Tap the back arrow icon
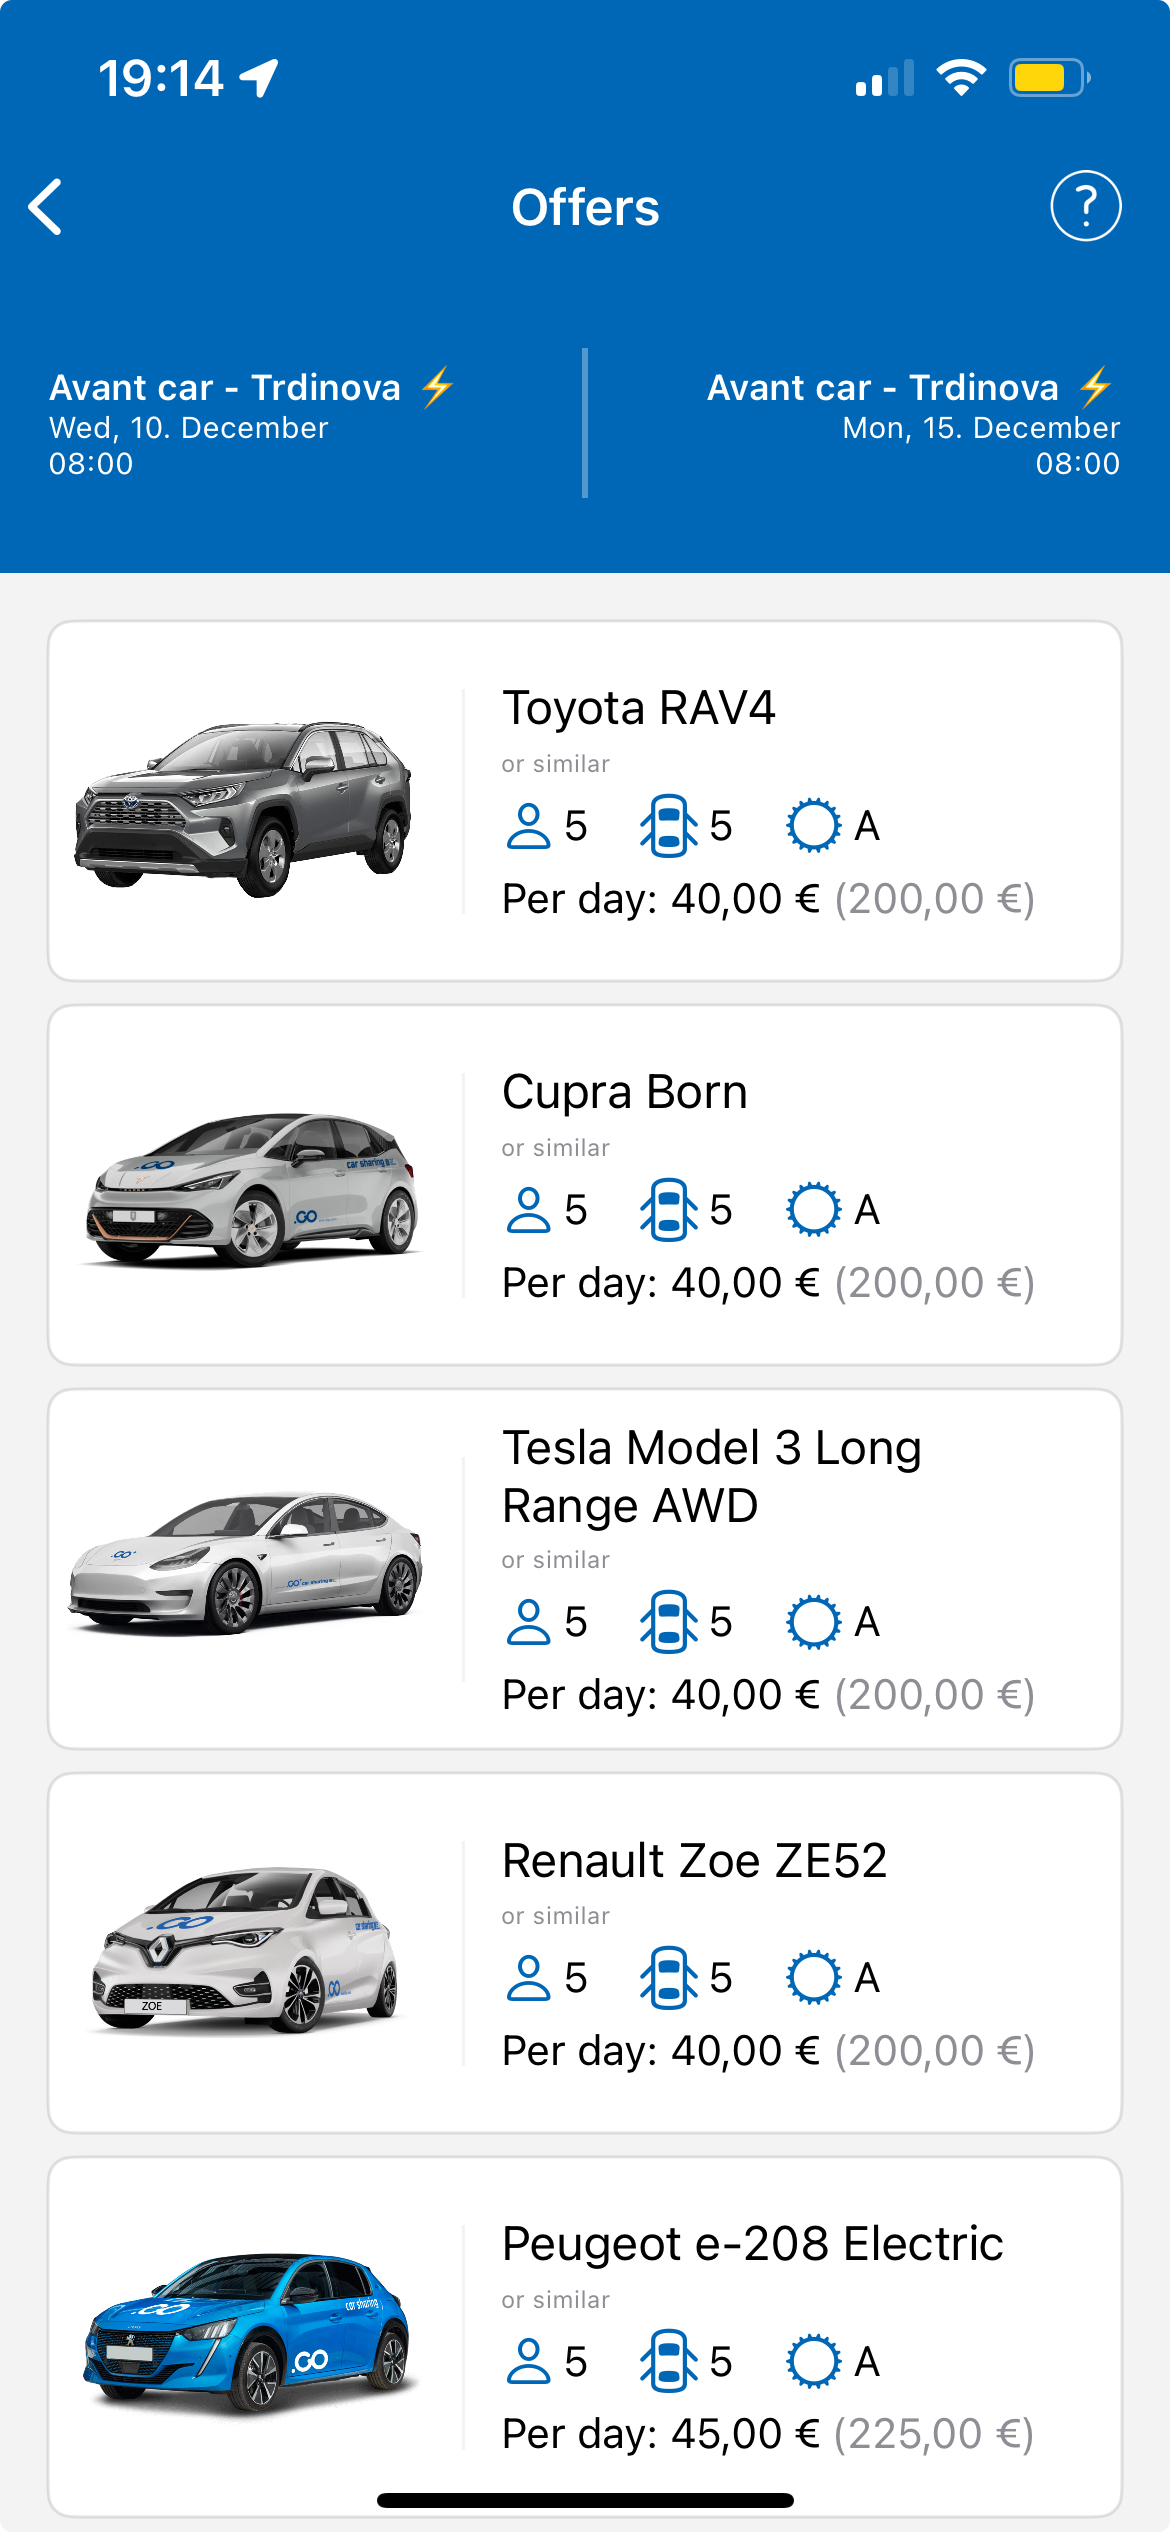The height and width of the screenshot is (2532, 1170). [x=46, y=207]
